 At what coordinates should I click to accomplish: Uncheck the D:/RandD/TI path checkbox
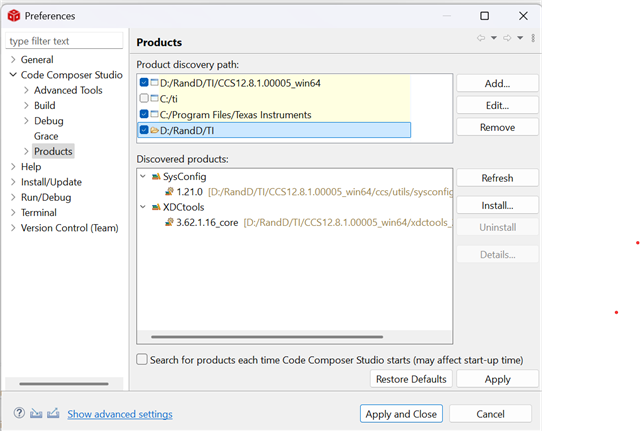(144, 130)
